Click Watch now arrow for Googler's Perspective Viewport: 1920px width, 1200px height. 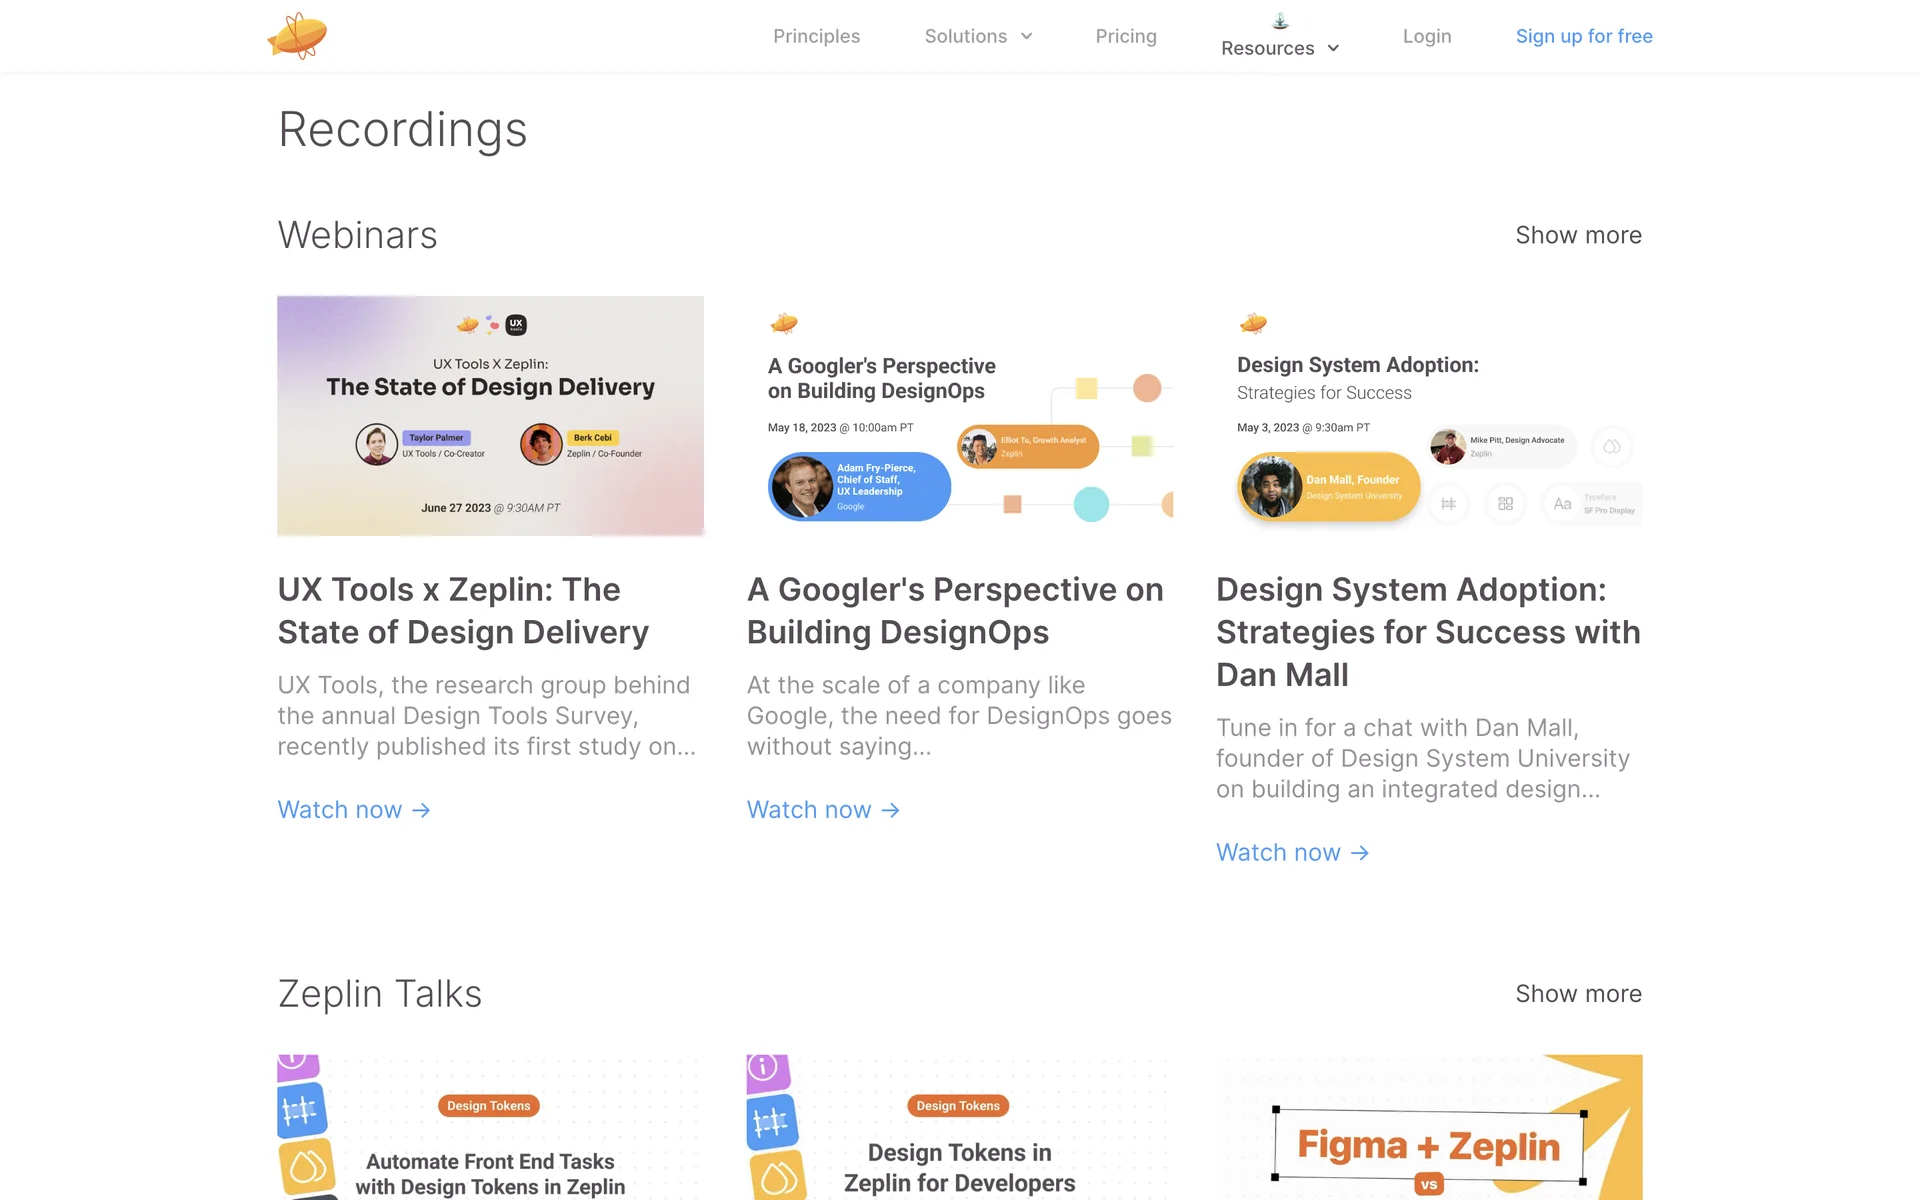pyautogui.click(x=890, y=810)
